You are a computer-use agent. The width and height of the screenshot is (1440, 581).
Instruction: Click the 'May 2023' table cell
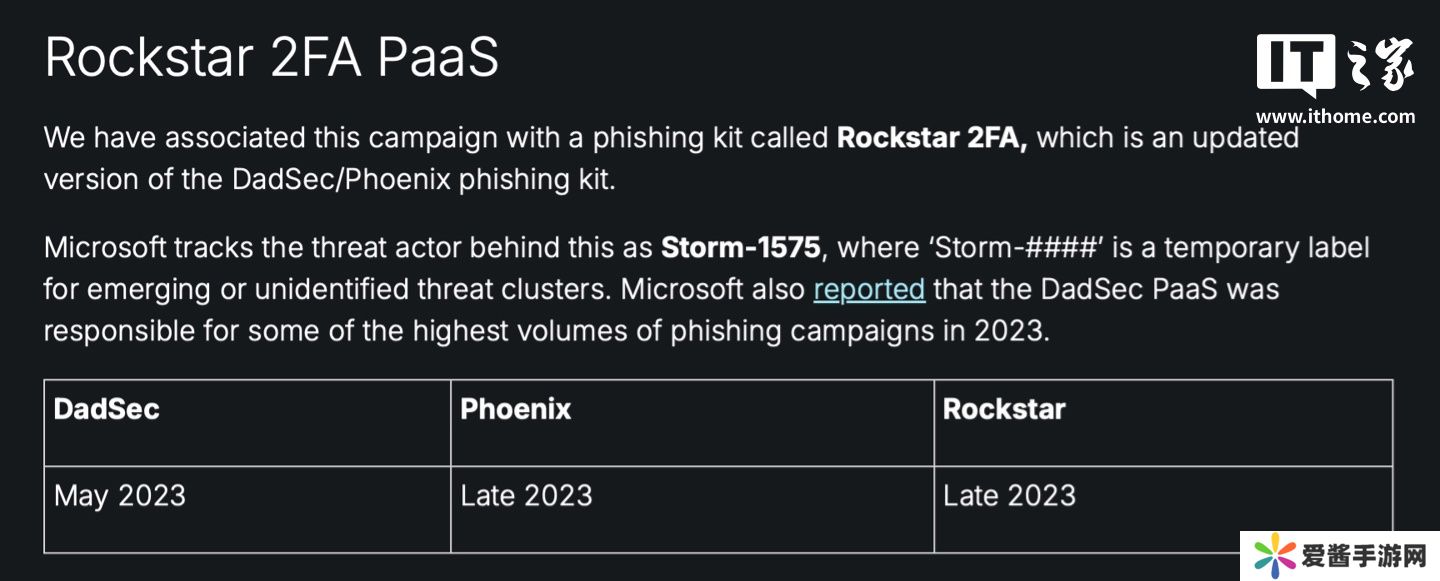(x=119, y=495)
